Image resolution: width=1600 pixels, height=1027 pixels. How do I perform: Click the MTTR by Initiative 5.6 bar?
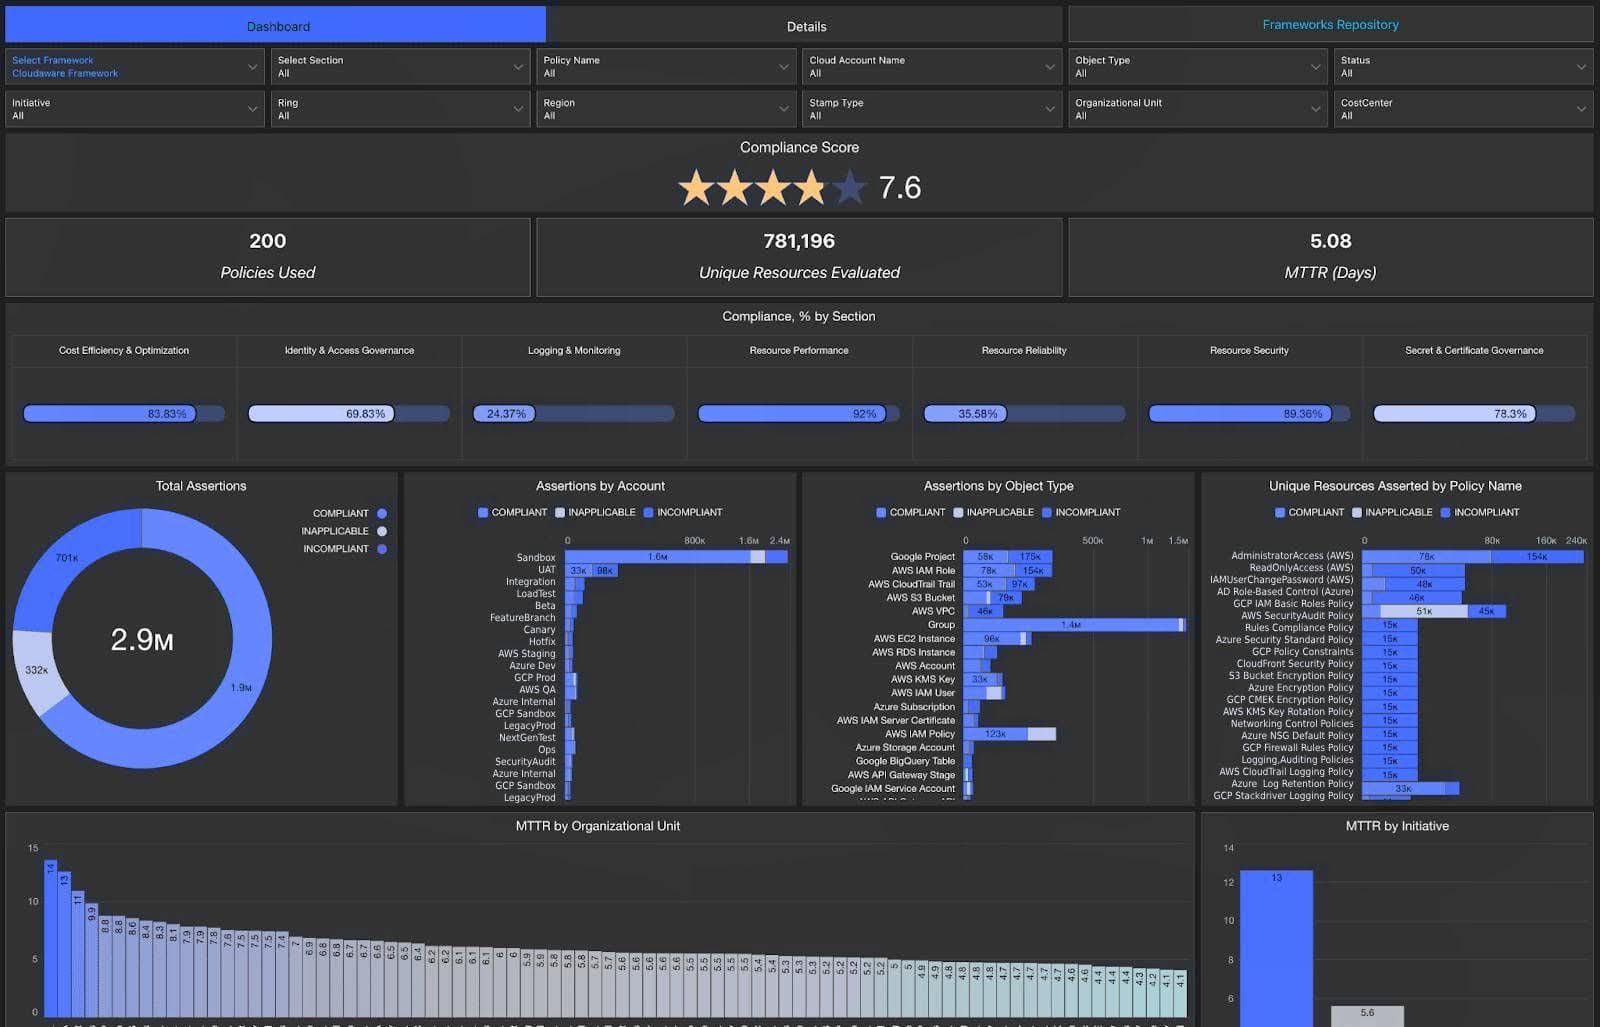click(1367, 1016)
